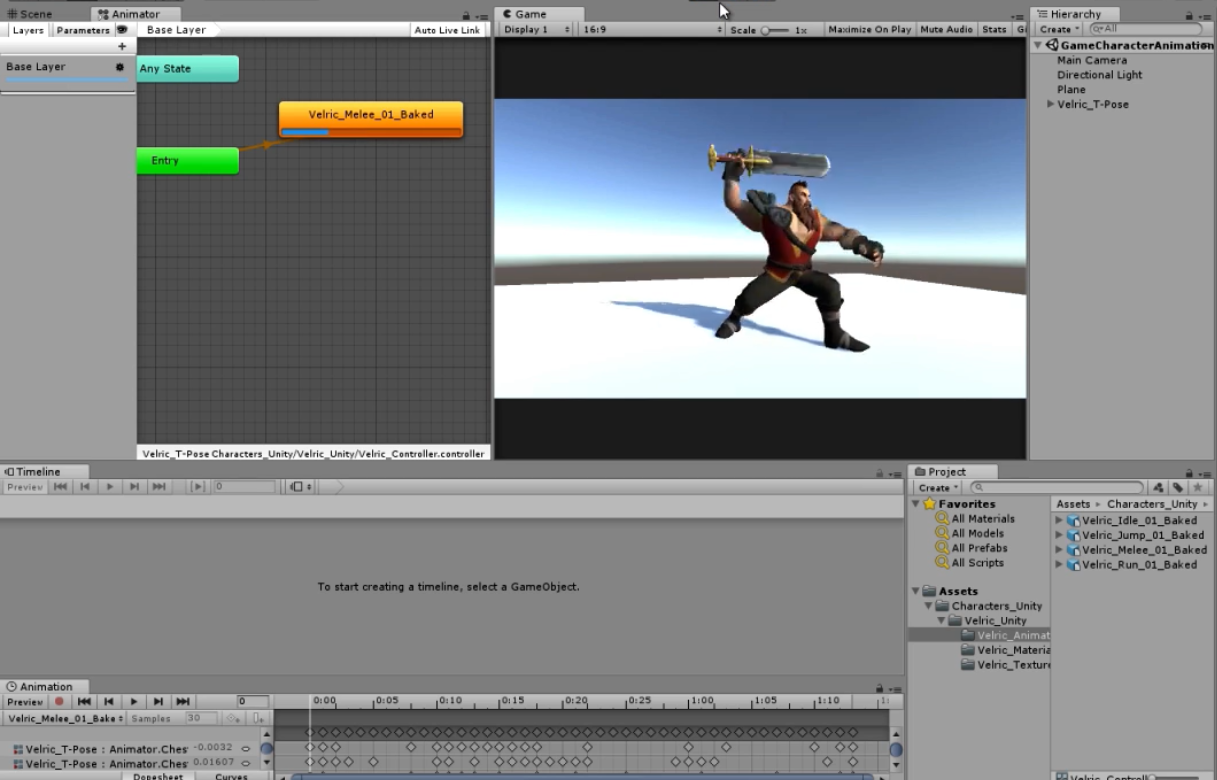This screenshot has height=780, width=1217.
Task: Open the Velric_Animations folder
Action: coord(1005,635)
